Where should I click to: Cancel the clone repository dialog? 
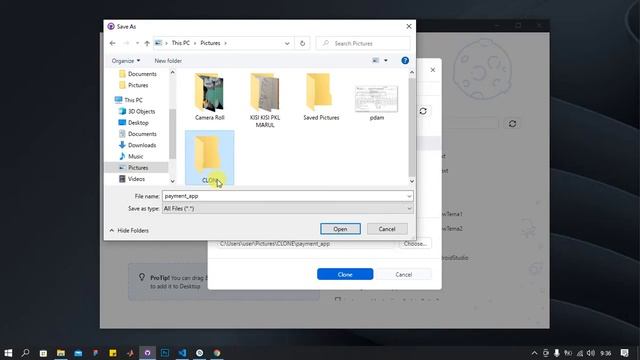[x=403, y=274]
